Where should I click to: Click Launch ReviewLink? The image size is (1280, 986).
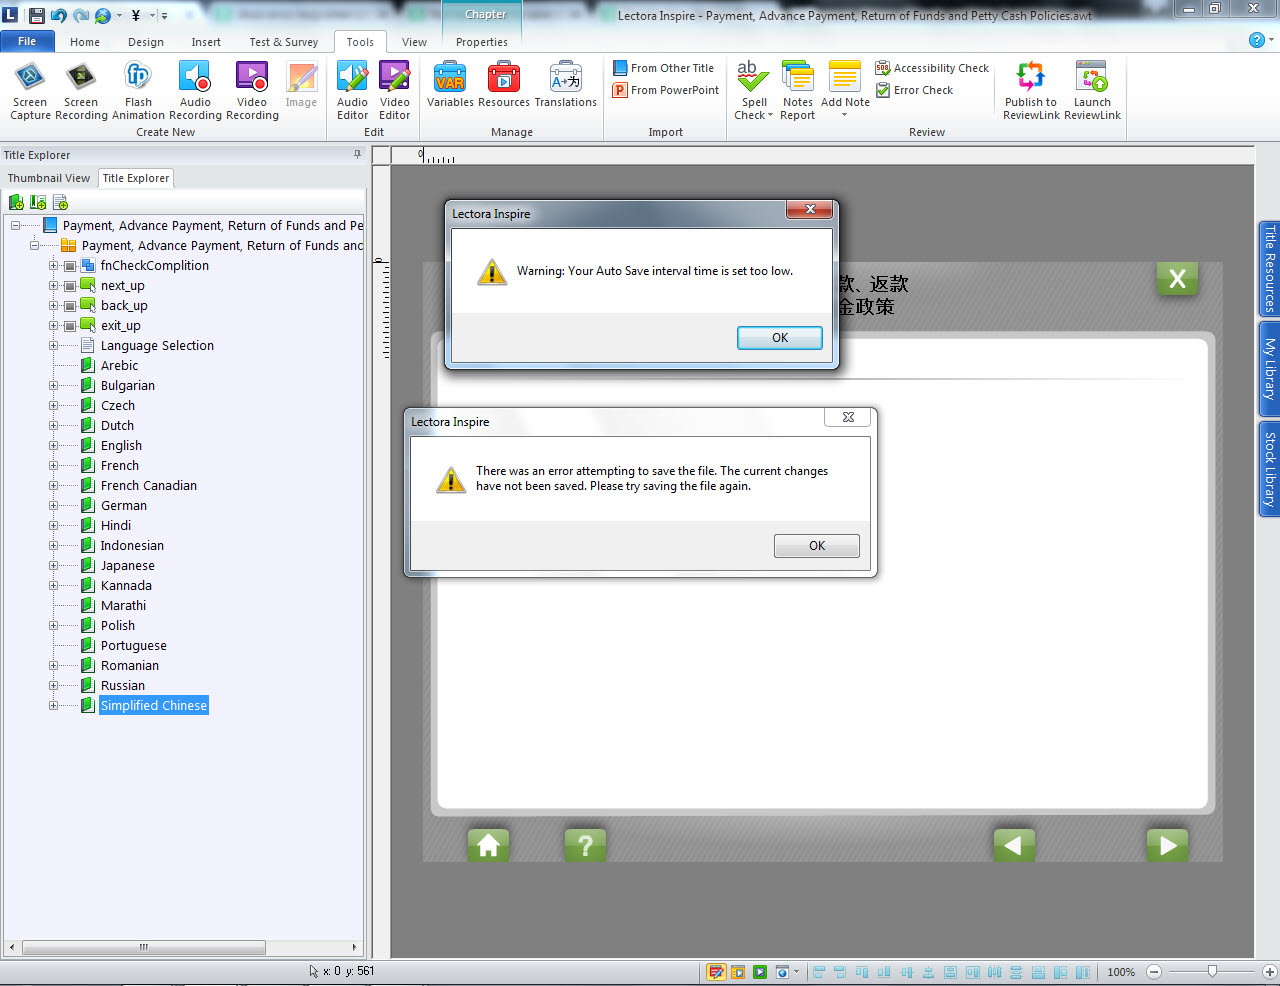pyautogui.click(x=1092, y=91)
